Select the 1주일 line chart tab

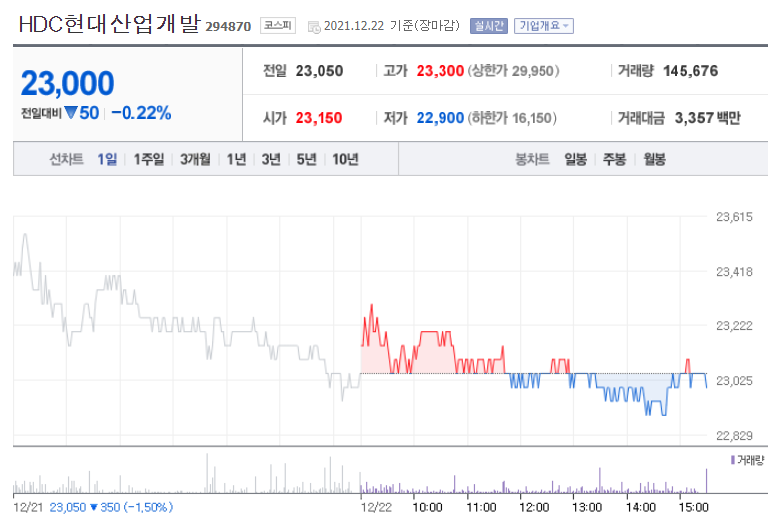coord(149,159)
